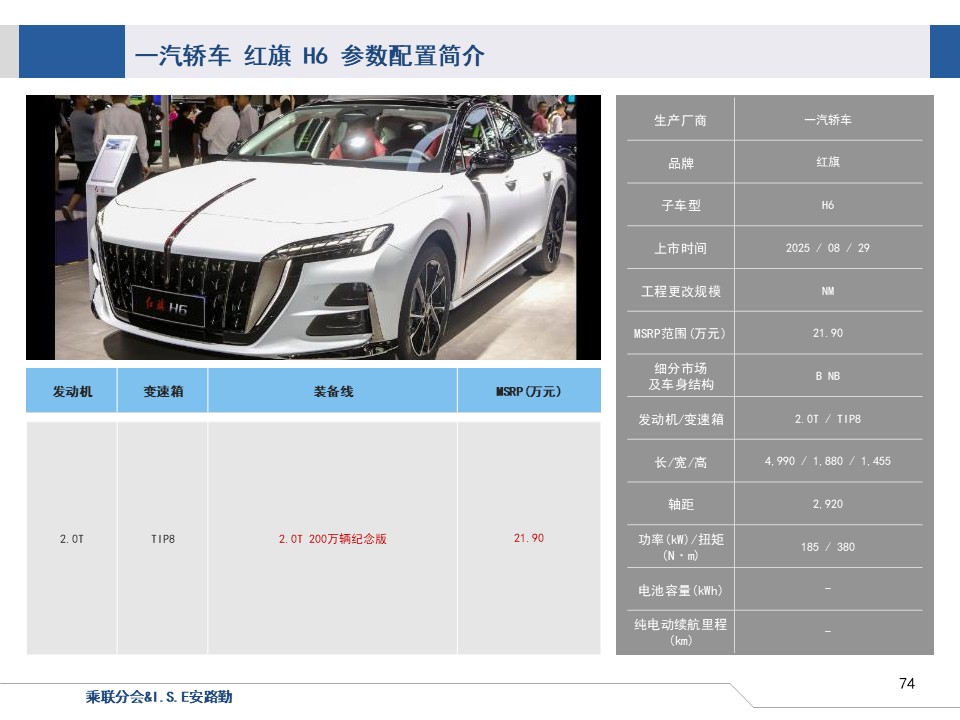Click the 功率(kW)/扭矩(N·m) label
The image size is (960, 720).
(x=680, y=547)
